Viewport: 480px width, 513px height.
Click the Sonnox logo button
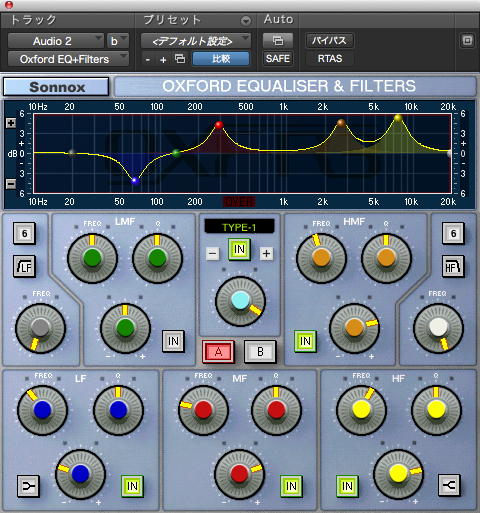coord(56,87)
